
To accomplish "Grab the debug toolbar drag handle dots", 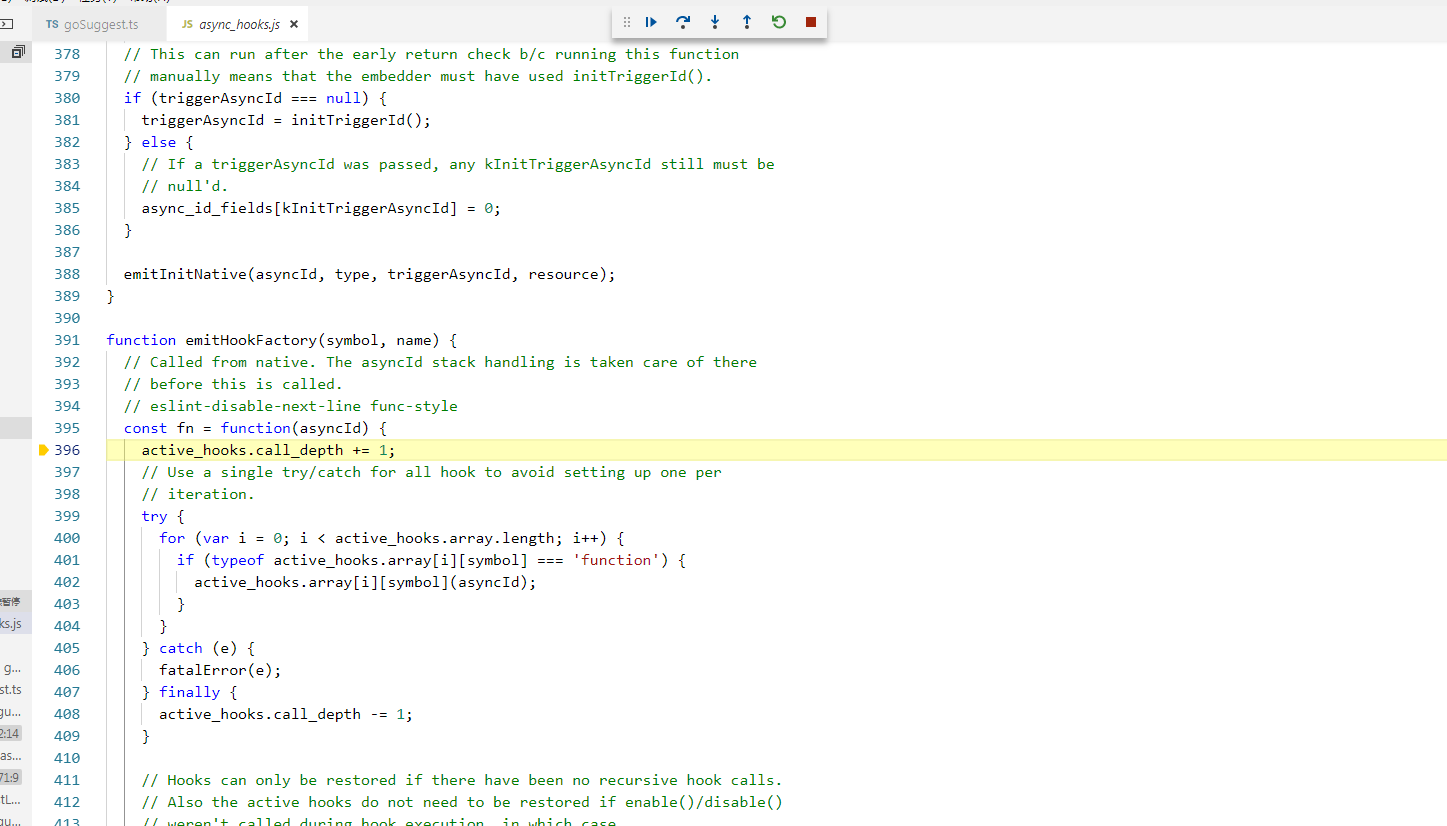I will coord(627,21).
